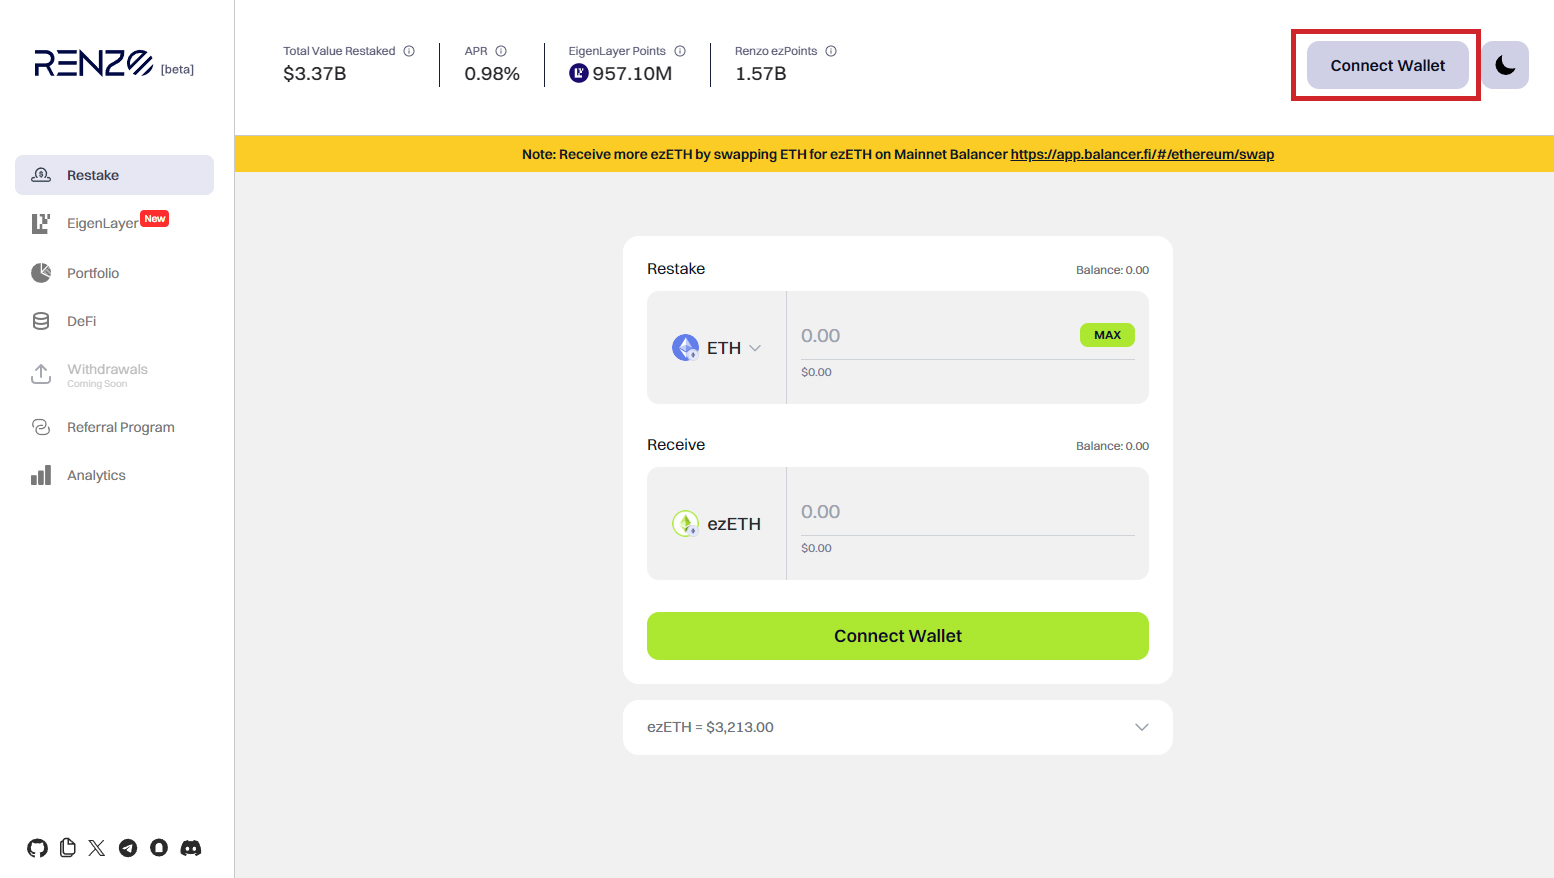Click the Renzo logo

93,64
